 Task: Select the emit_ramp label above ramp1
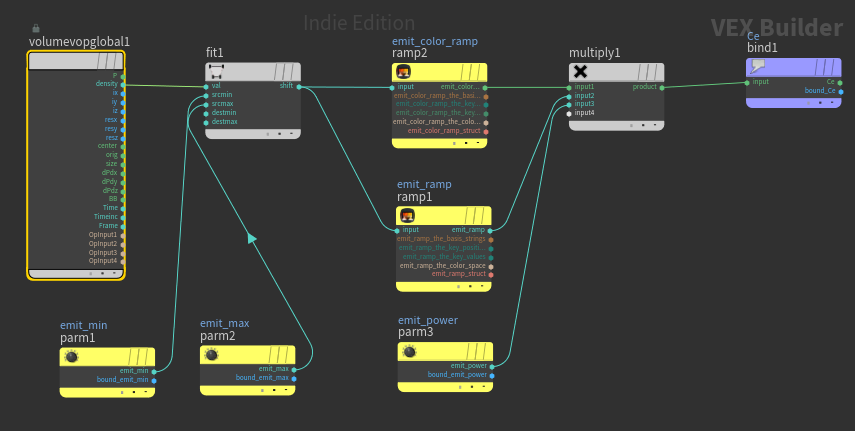424,184
